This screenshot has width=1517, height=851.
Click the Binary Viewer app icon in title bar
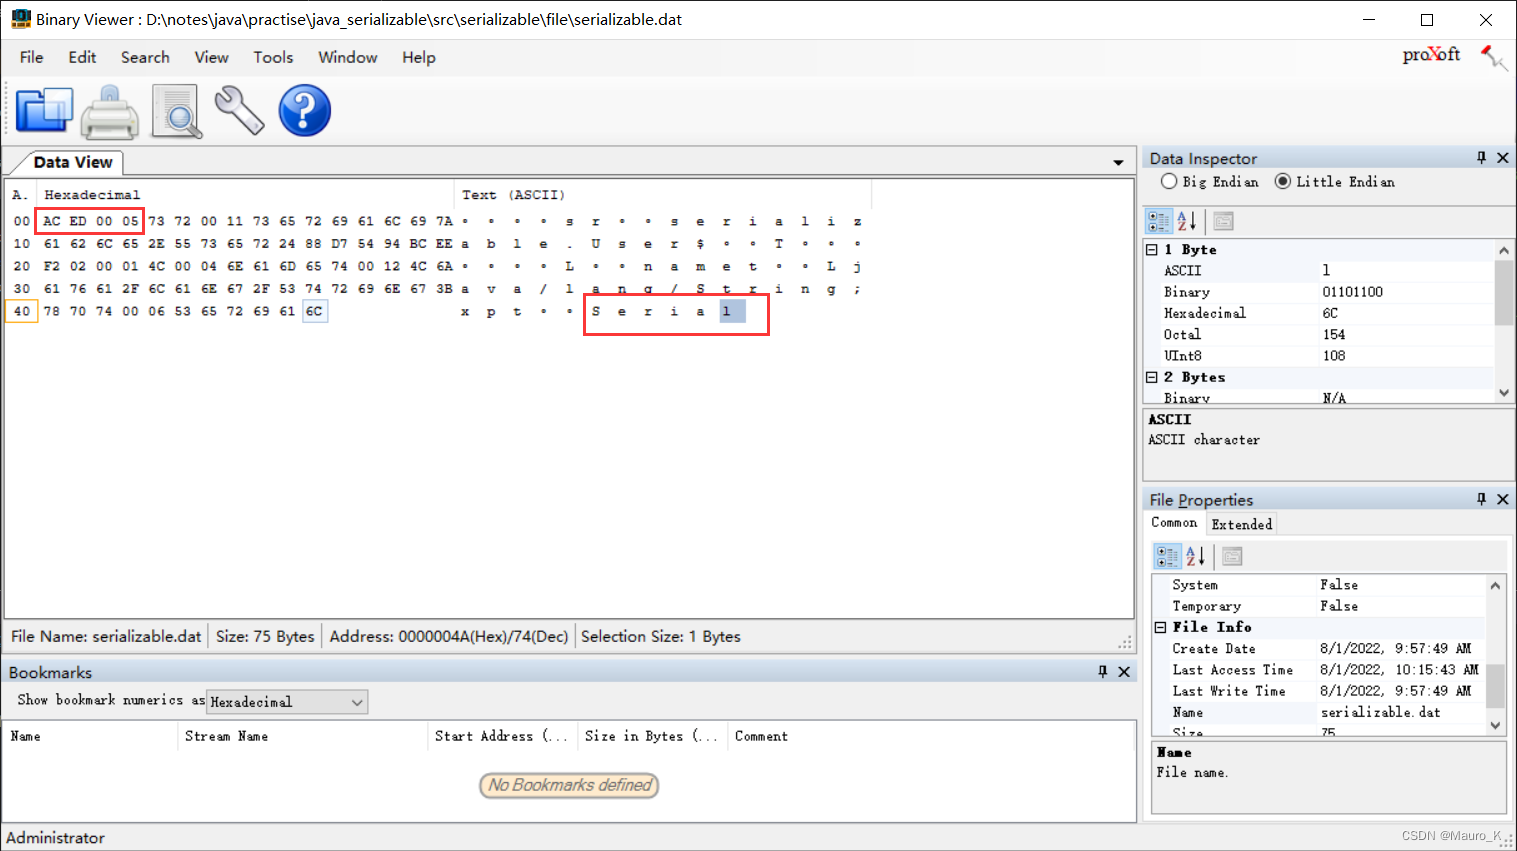tap(20, 19)
